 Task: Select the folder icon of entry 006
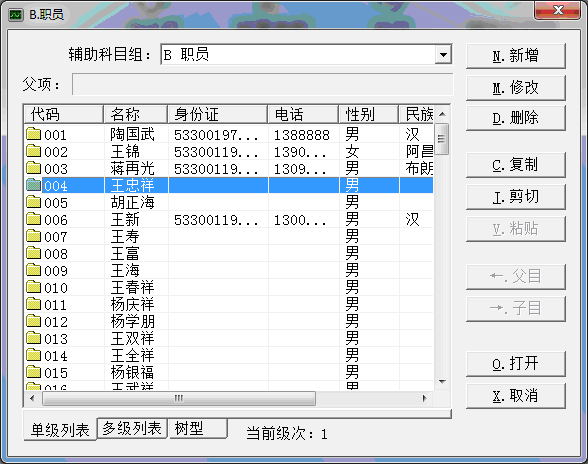pyautogui.click(x=33, y=219)
